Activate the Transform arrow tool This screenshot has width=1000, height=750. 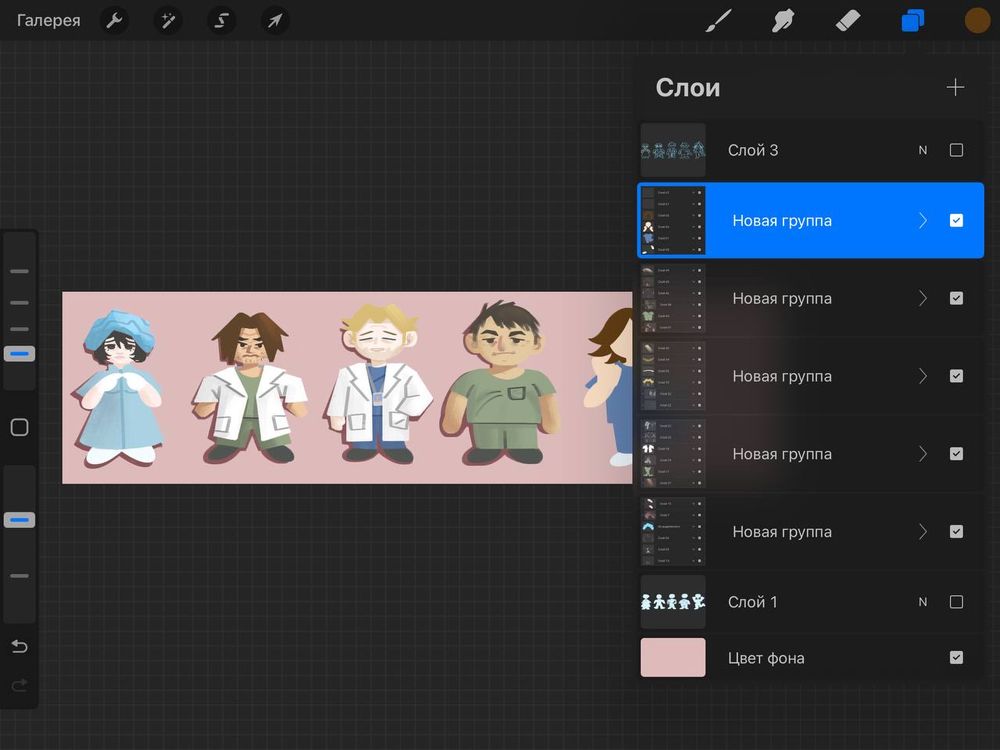pos(275,21)
